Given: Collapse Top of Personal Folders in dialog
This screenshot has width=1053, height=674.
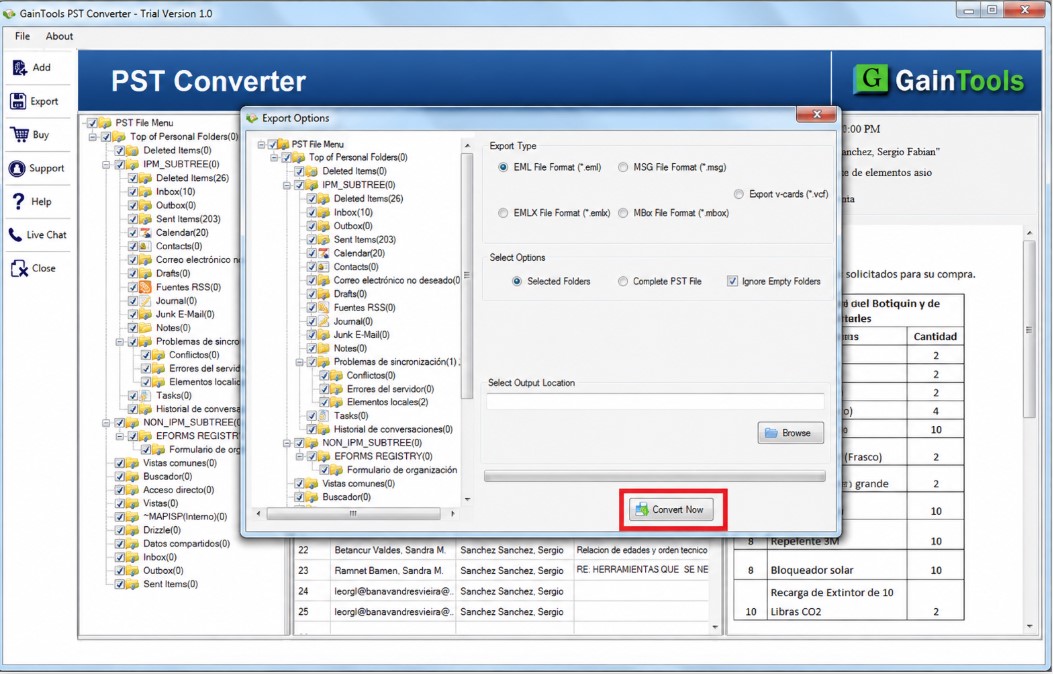Looking at the screenshot, I should 274,158.
